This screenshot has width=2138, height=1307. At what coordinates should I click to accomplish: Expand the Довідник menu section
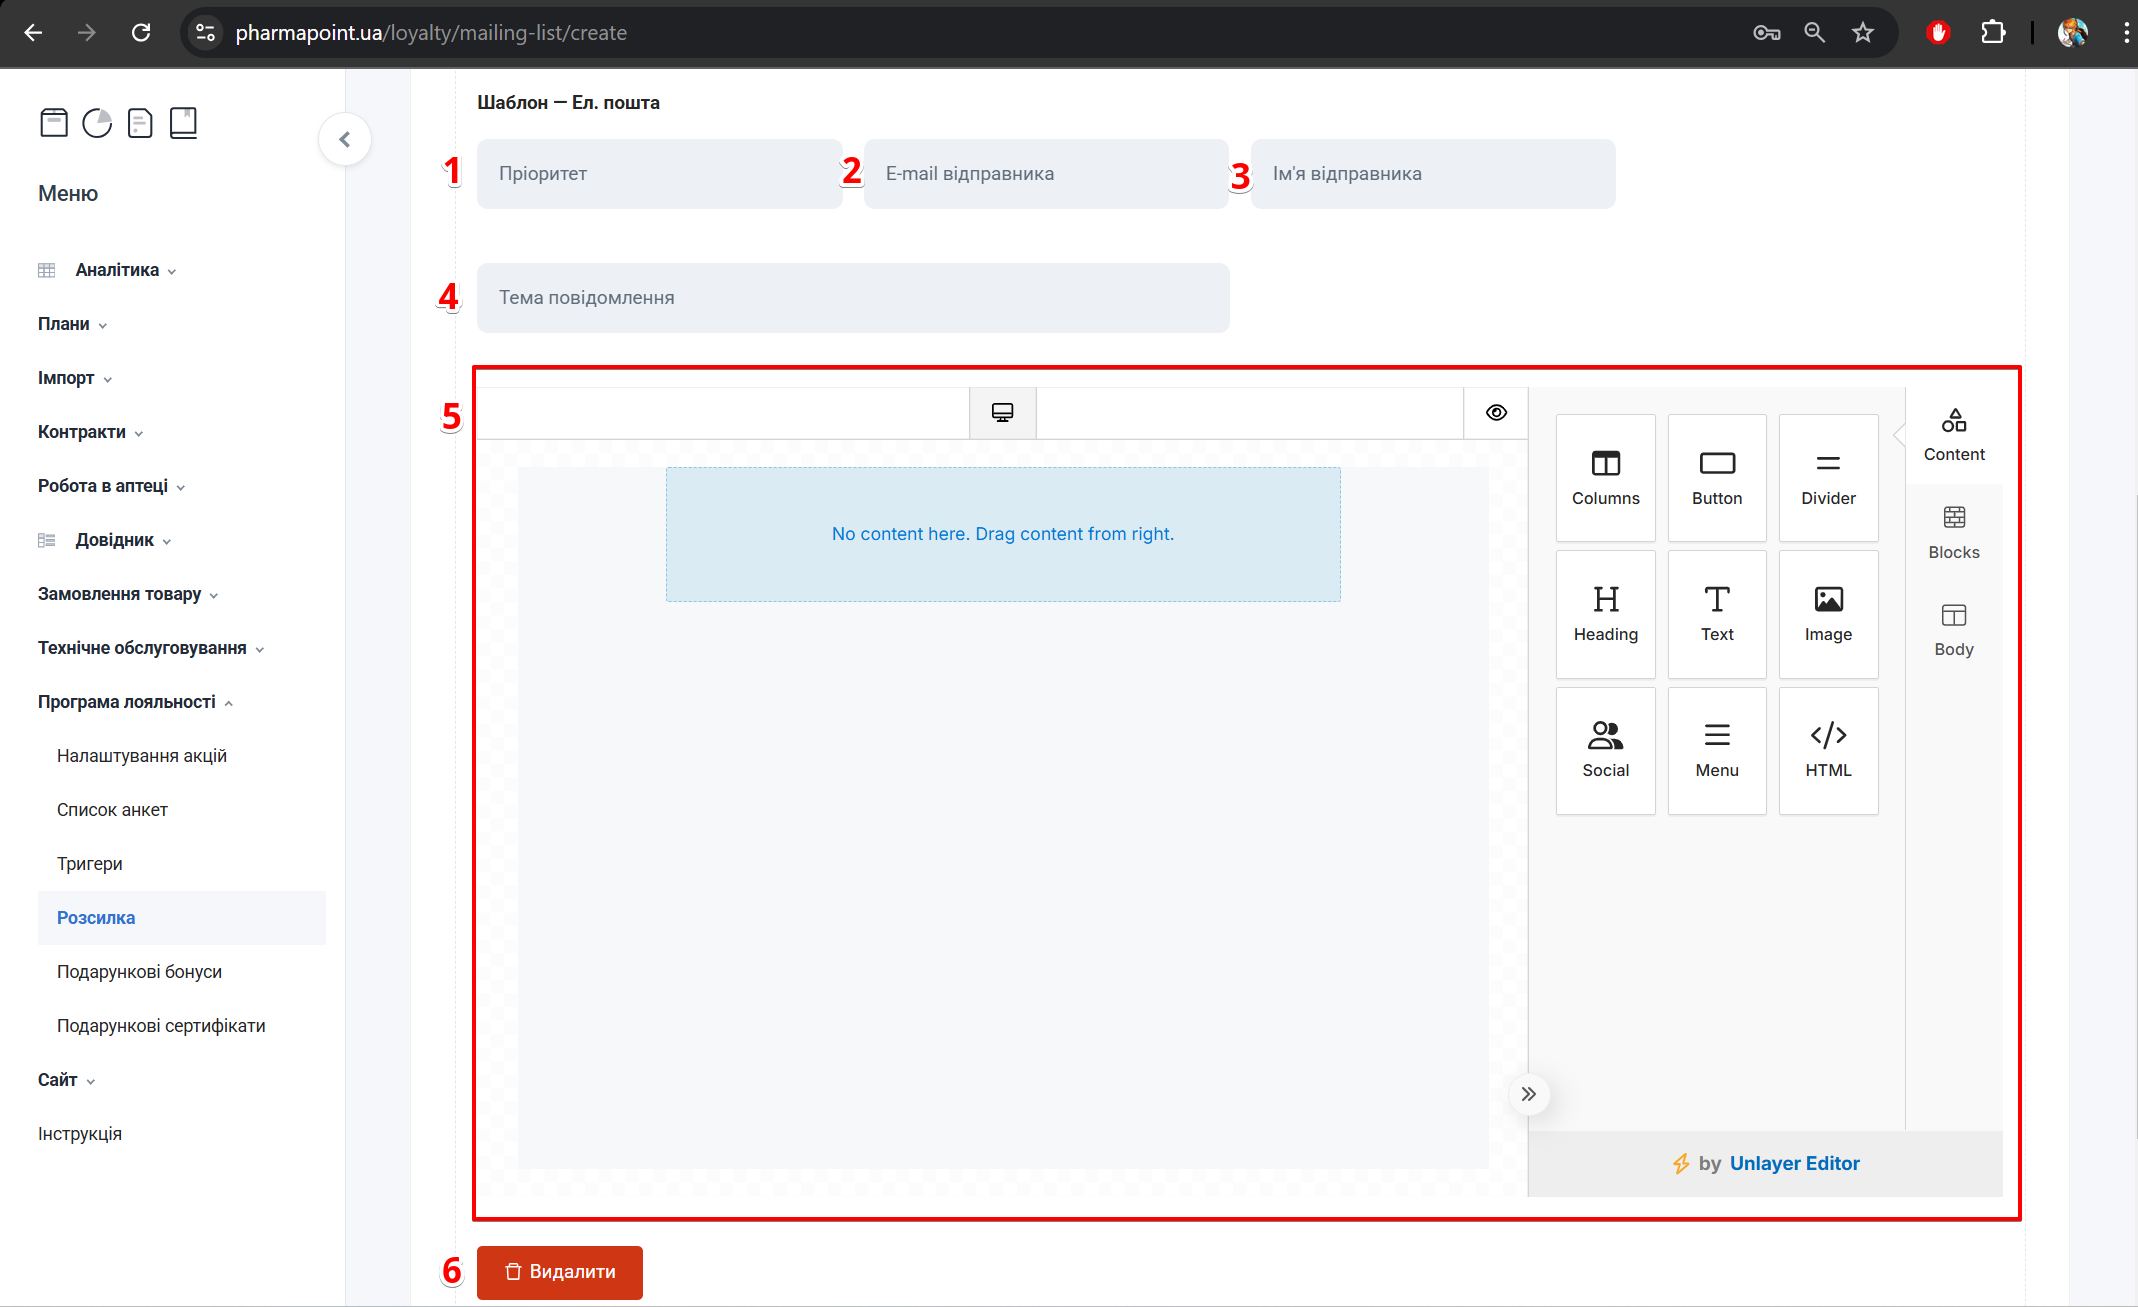click(115, 540)
